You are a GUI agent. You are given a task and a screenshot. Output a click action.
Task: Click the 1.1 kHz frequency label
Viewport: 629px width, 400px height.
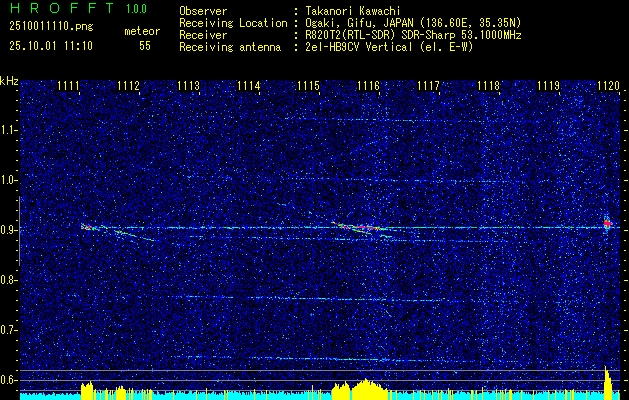pyautogui.click(x=9, y=130)
